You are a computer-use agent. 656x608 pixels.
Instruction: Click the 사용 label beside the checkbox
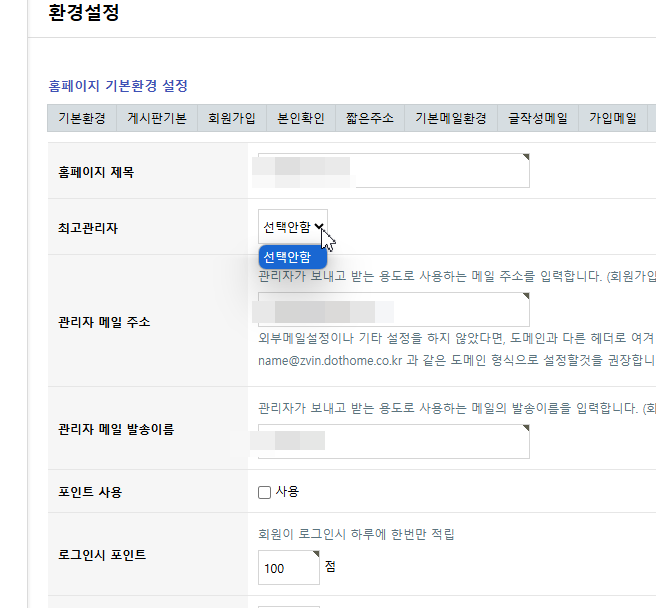(x=287, y=492)
